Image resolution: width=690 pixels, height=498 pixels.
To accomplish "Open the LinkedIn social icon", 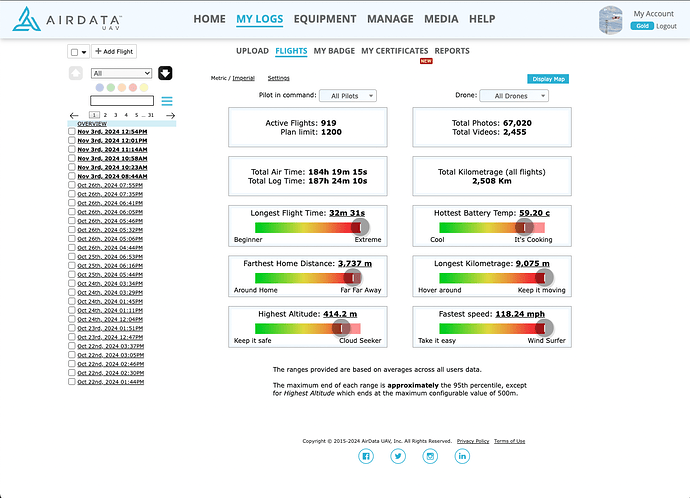I will tap(462, 456).
